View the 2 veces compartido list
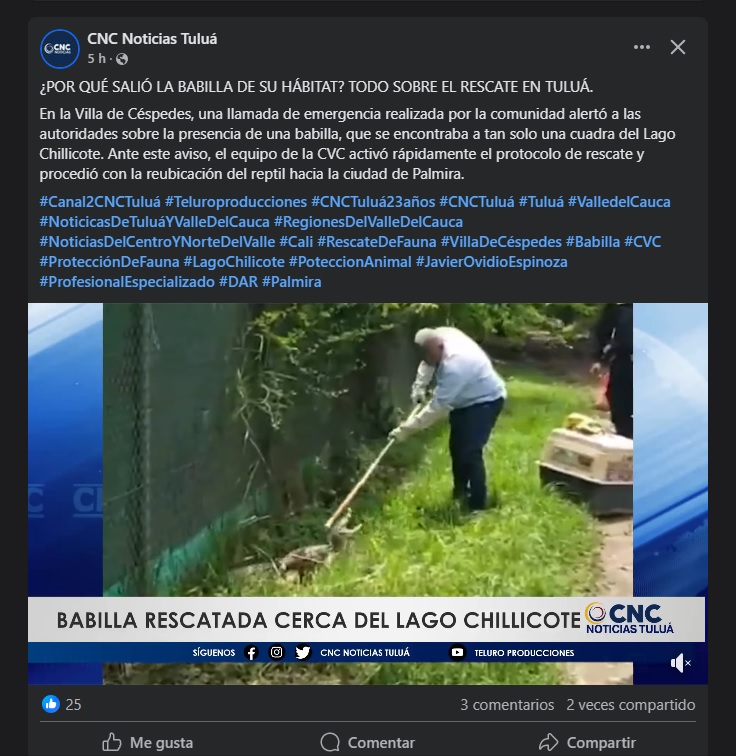This screenshot has height=756, width=736. click(x=630, y=705)
